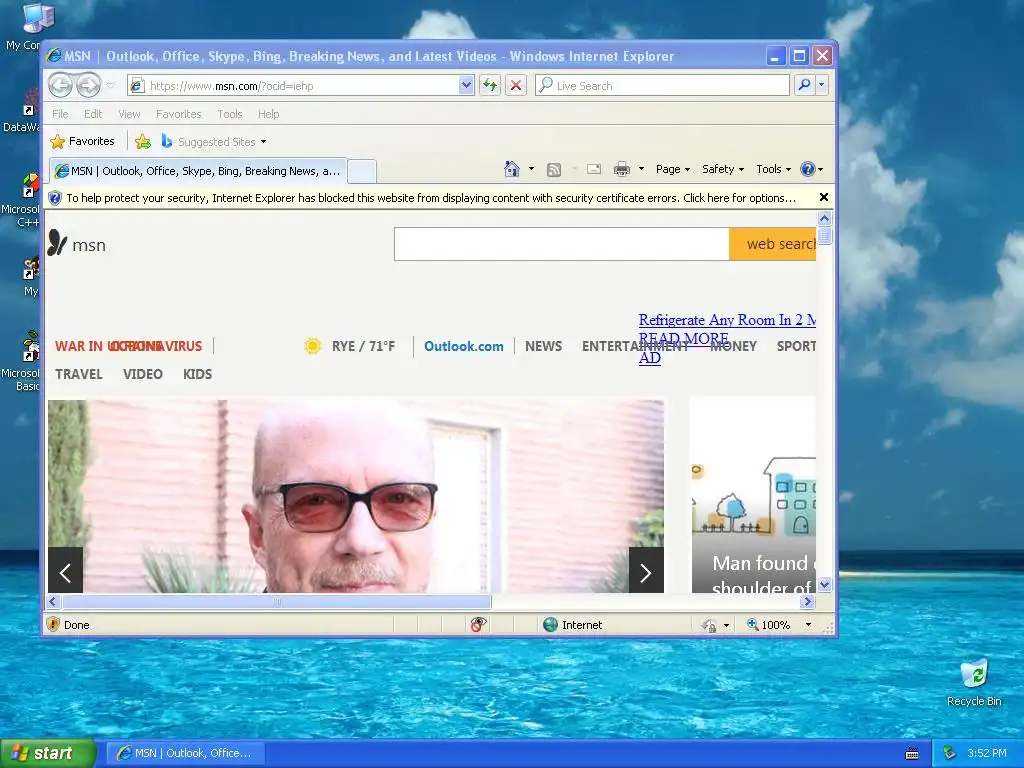The width and height of the screenshot is (1024, 768).
Task: Click the Read Mail icon
Action: (x=594, y=169)
